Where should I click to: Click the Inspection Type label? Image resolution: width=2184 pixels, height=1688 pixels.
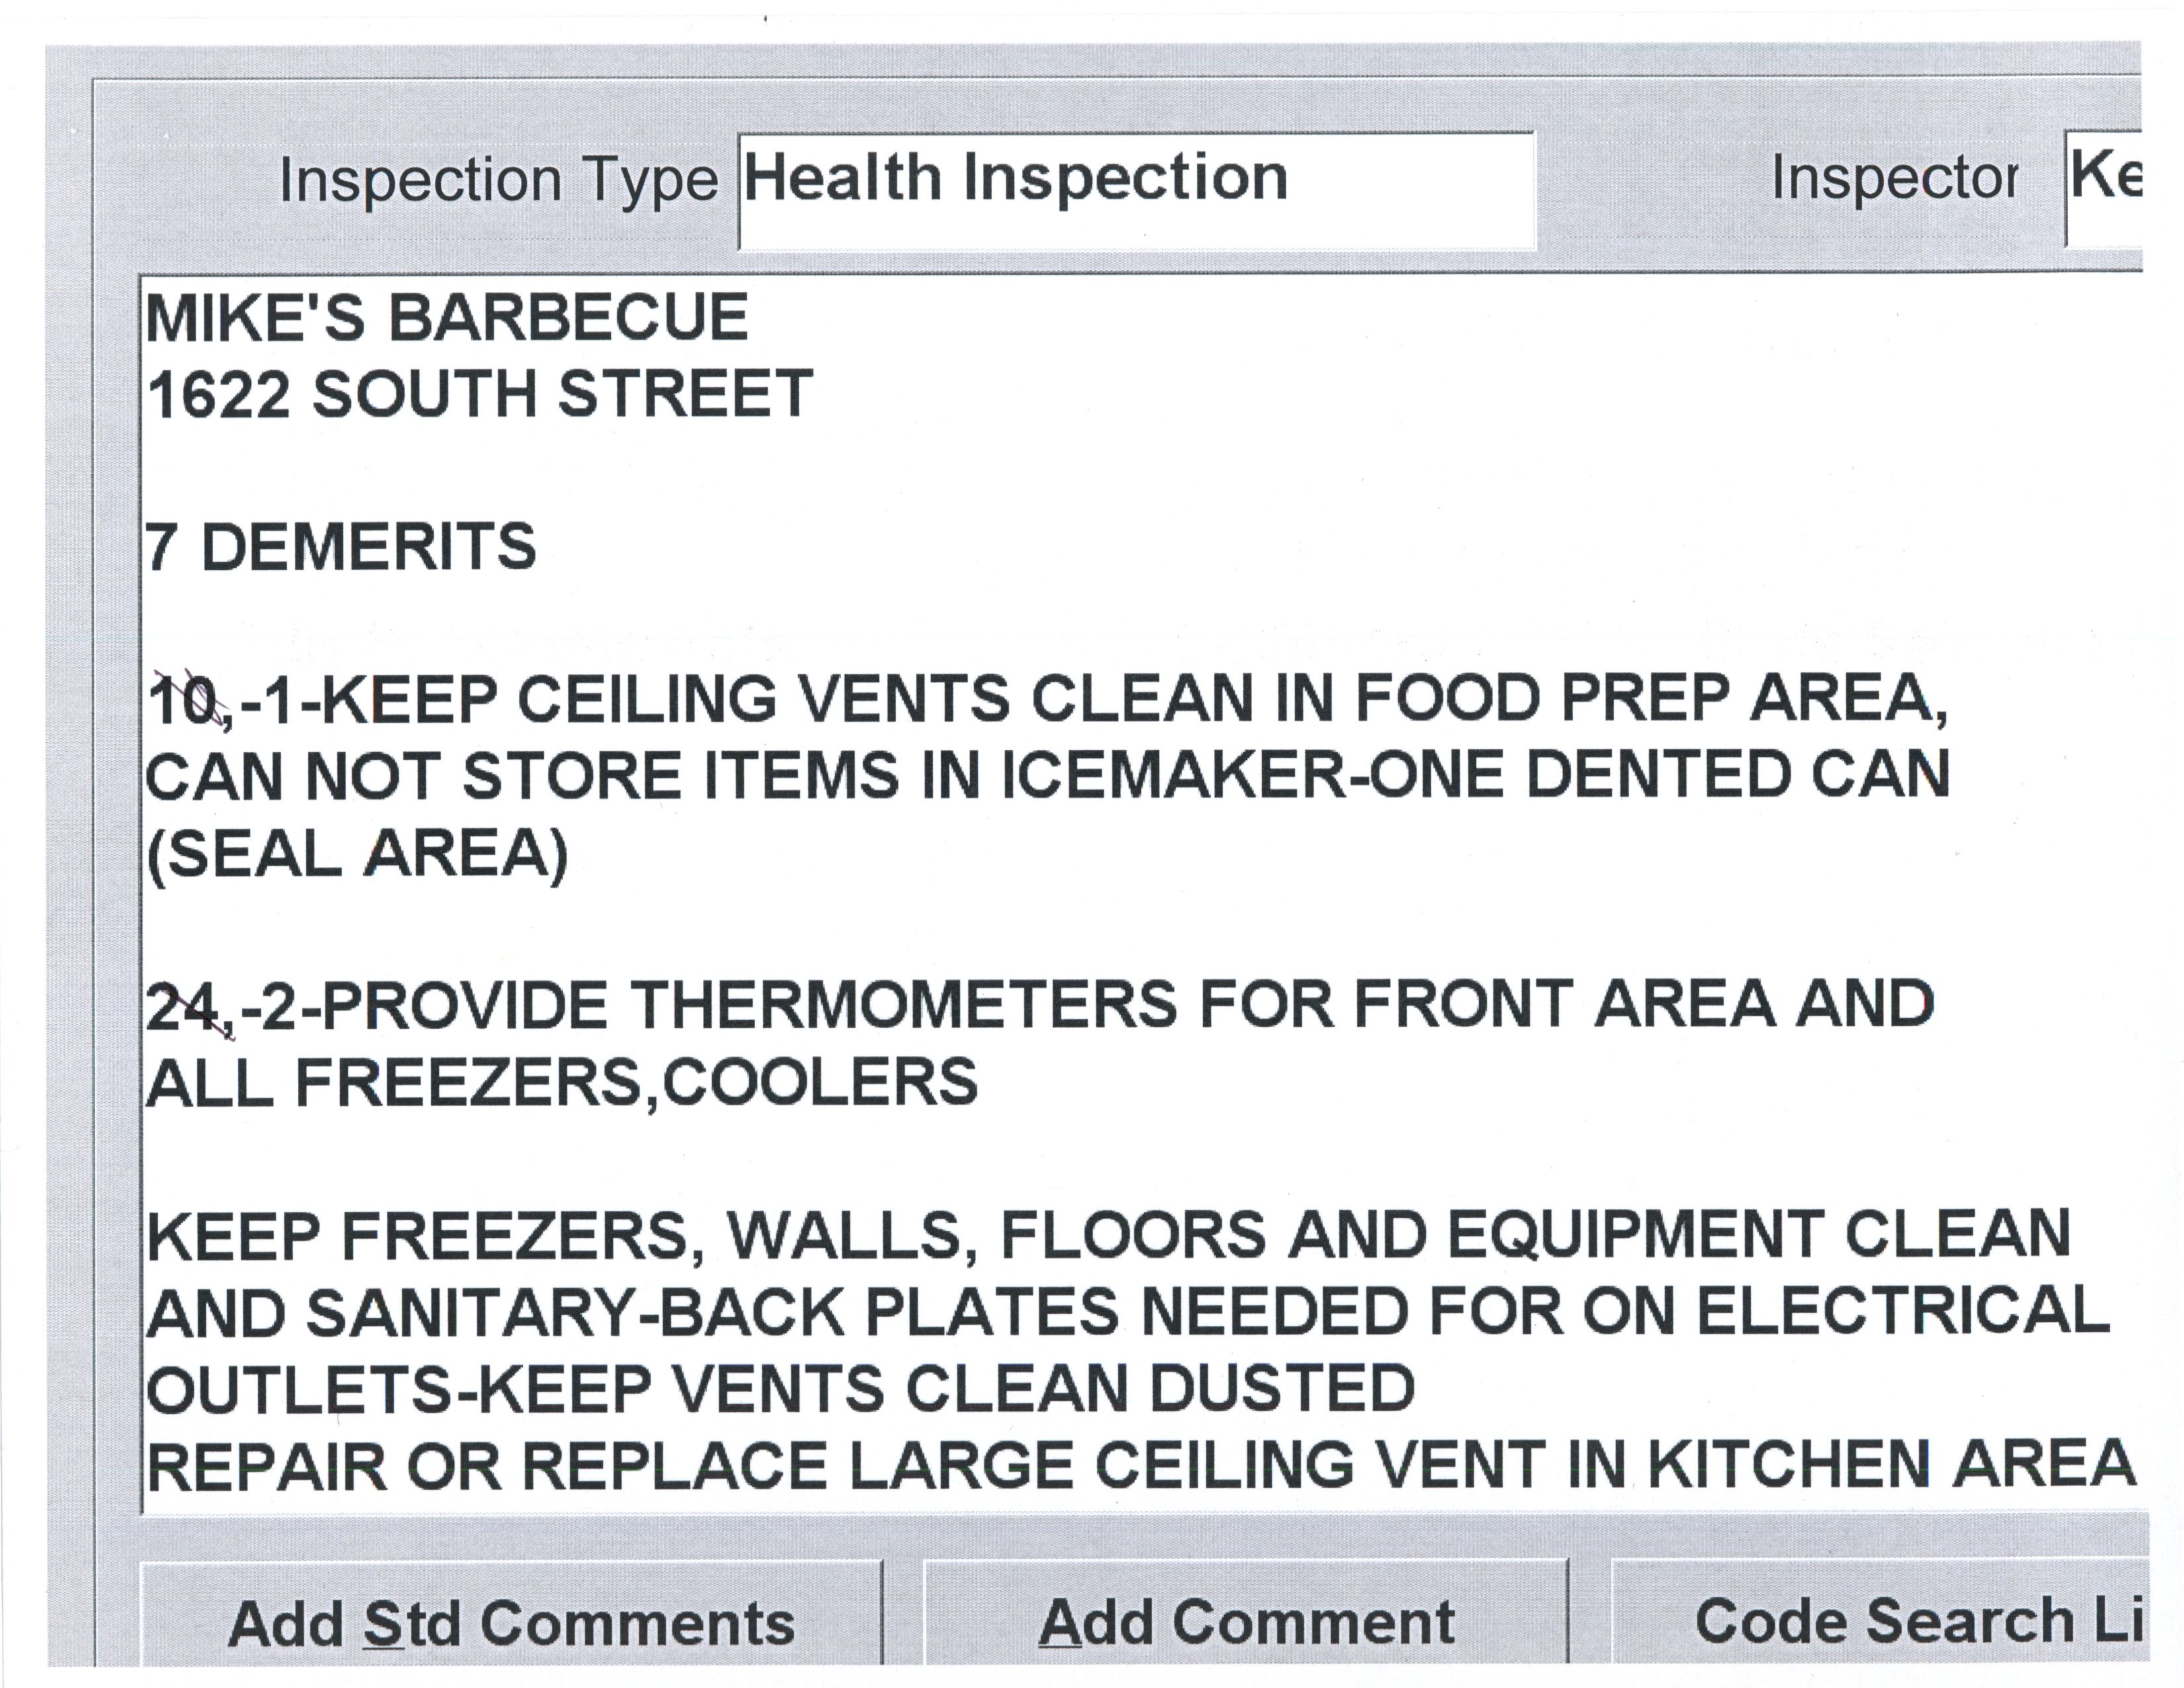498,181
